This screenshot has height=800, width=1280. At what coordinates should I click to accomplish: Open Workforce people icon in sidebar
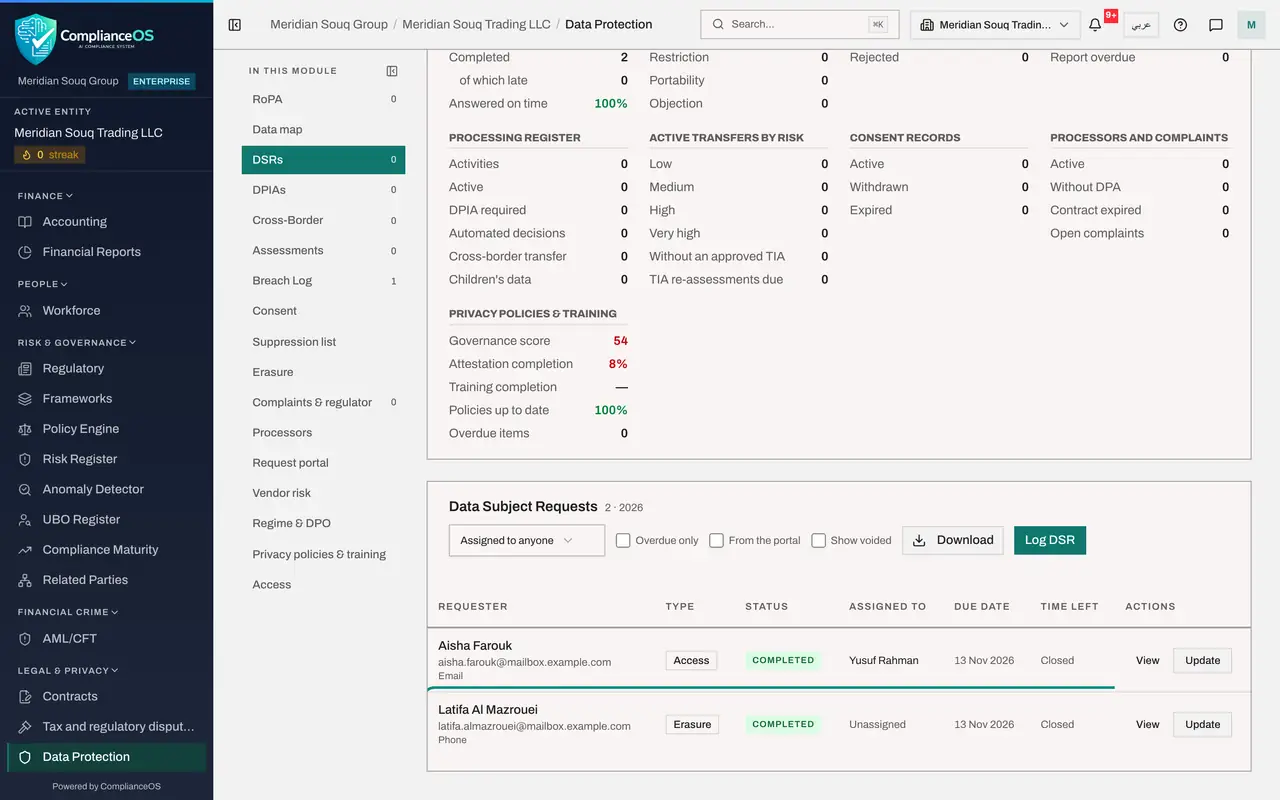pos(25,311)
